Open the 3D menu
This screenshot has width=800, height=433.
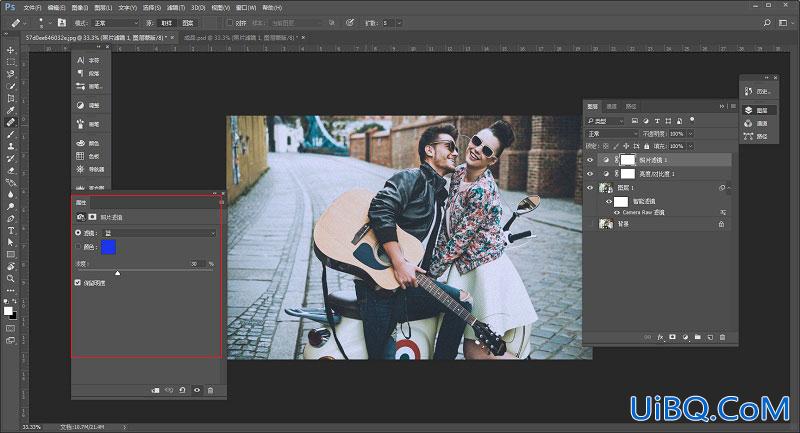(x=197, y=8)
